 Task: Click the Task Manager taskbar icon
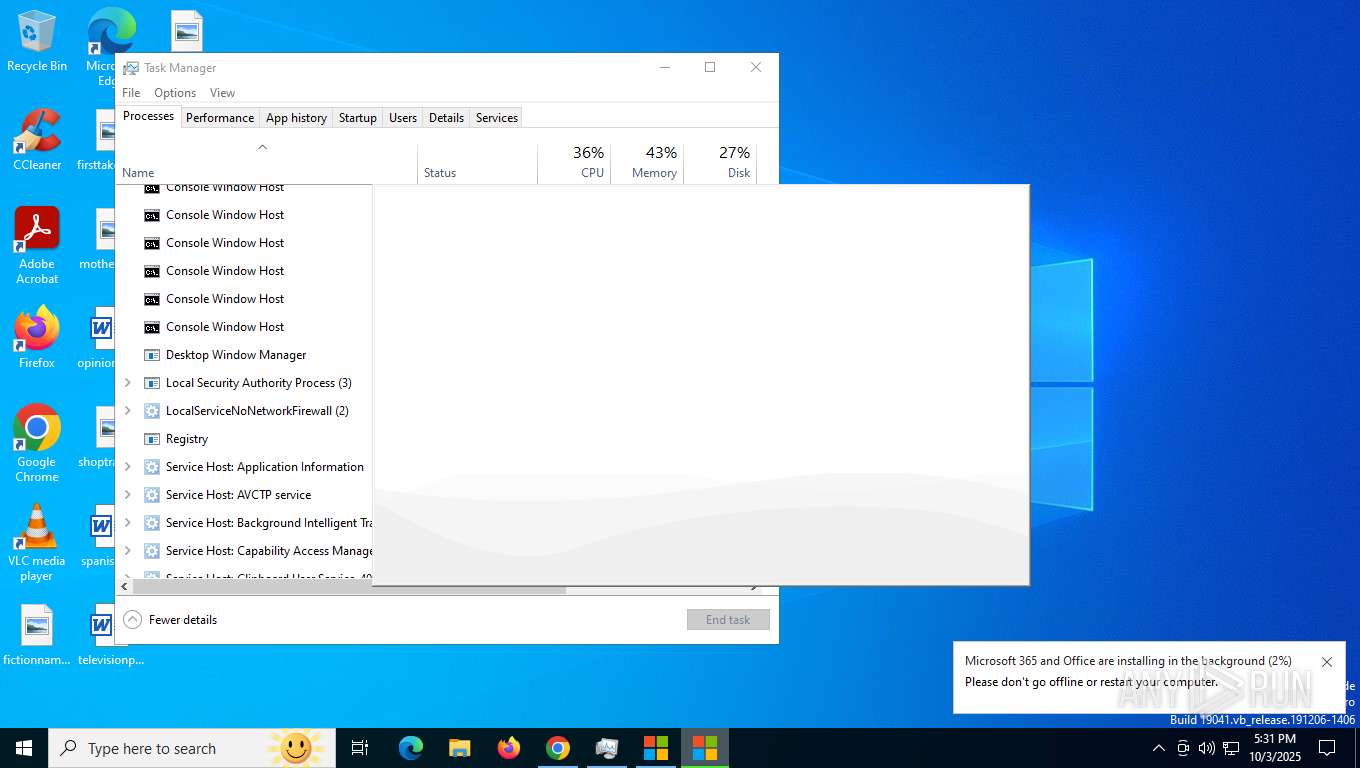click(x=607, y=748)
